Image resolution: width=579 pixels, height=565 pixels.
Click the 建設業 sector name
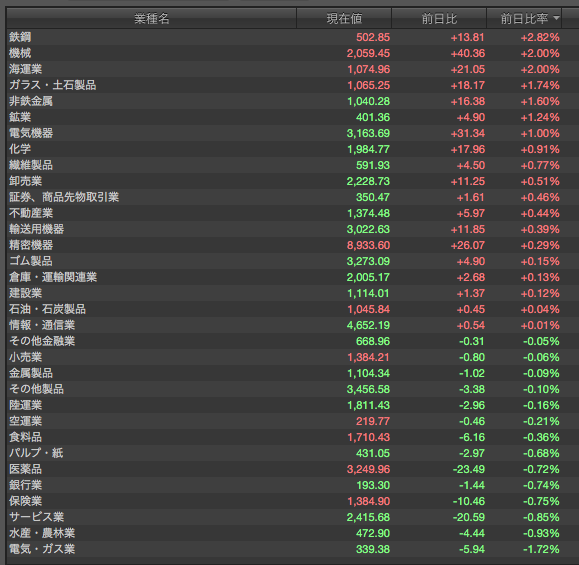click(x=25, y=293)
